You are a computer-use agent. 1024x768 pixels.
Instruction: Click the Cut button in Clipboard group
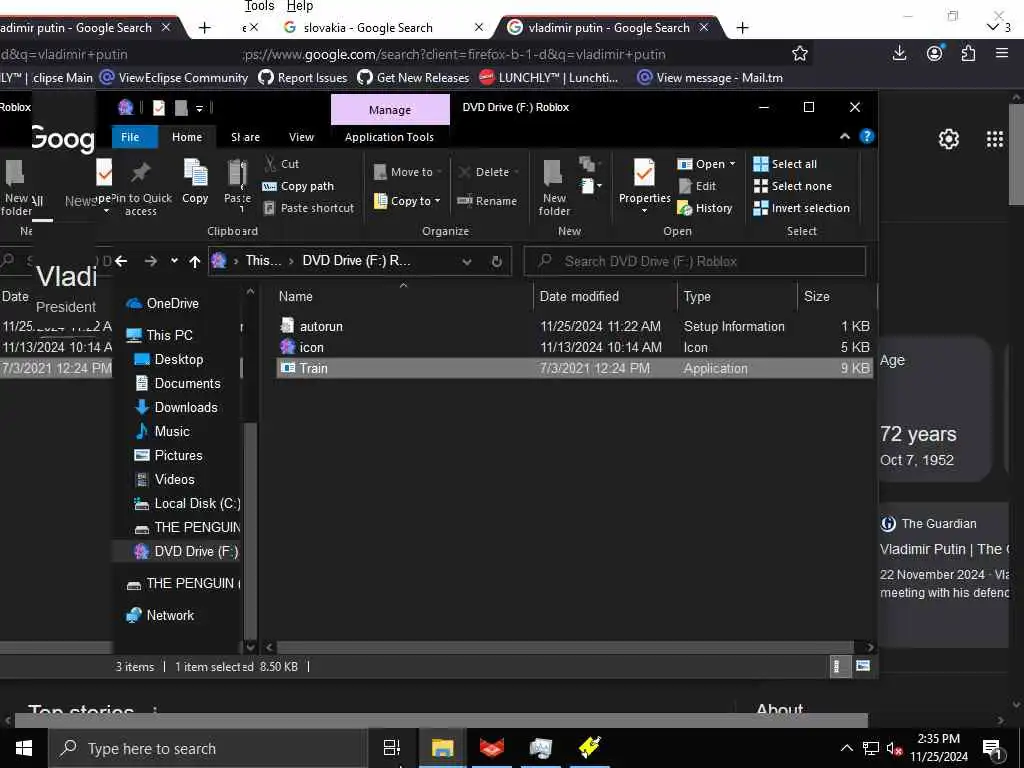click(281, 164)
